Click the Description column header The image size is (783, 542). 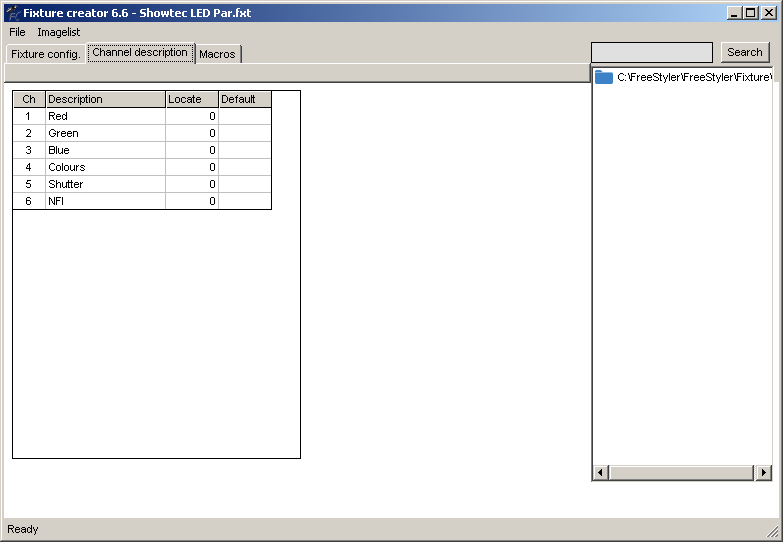[105, 99]
